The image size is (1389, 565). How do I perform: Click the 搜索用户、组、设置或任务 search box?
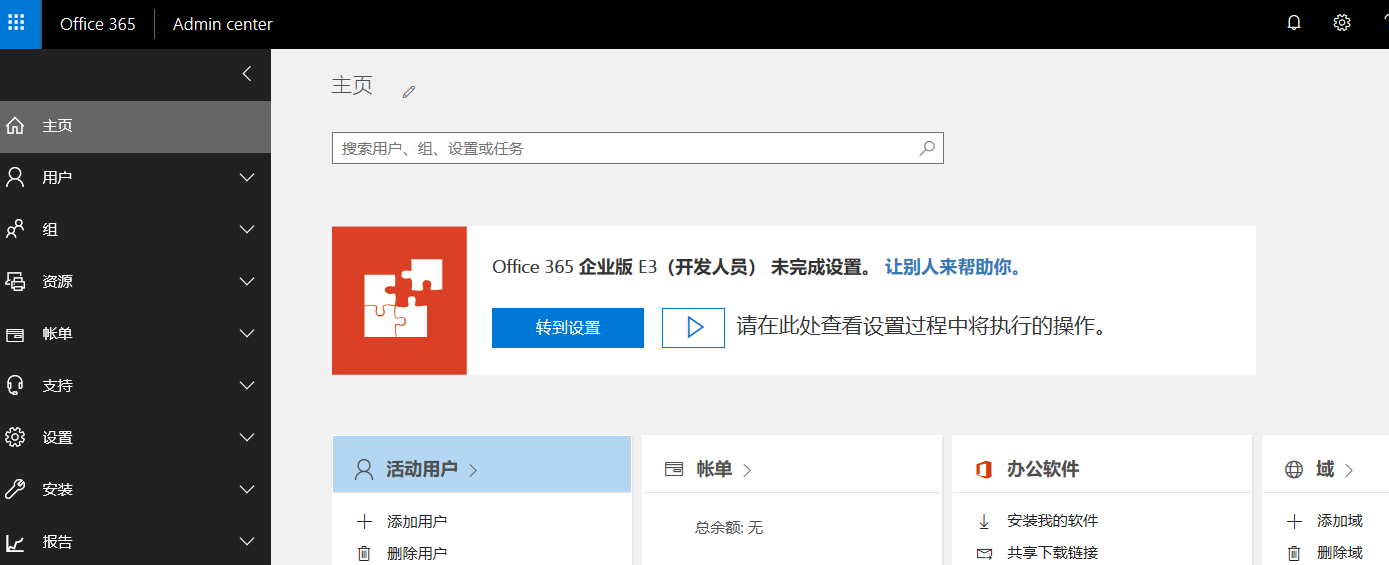(638, 148)
